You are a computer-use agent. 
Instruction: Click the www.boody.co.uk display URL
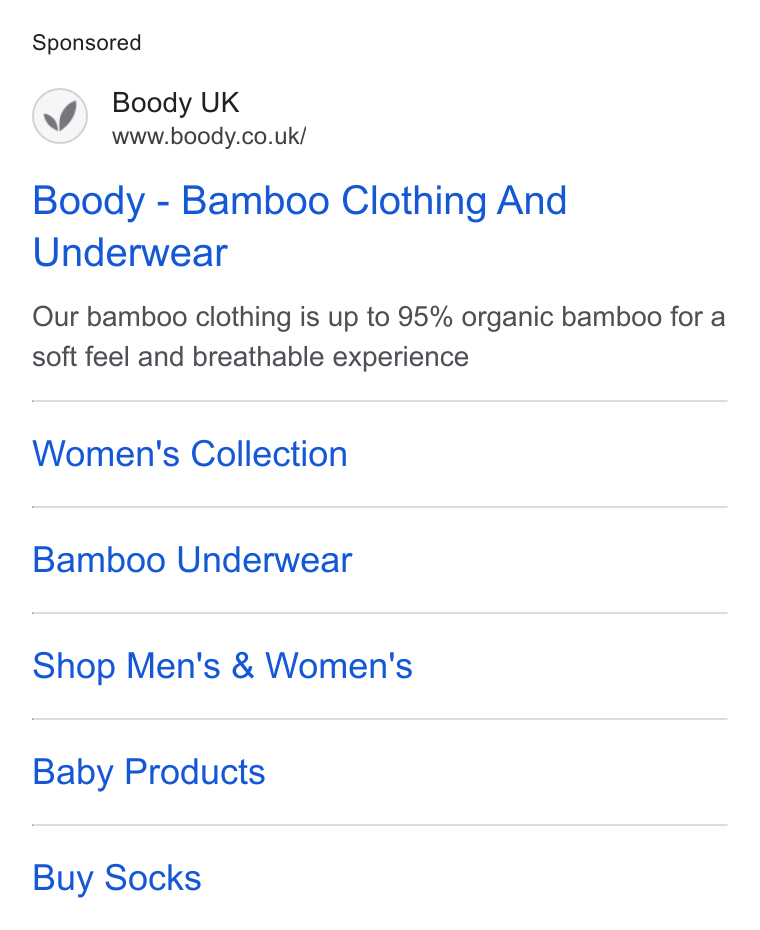tap(209, 136)
